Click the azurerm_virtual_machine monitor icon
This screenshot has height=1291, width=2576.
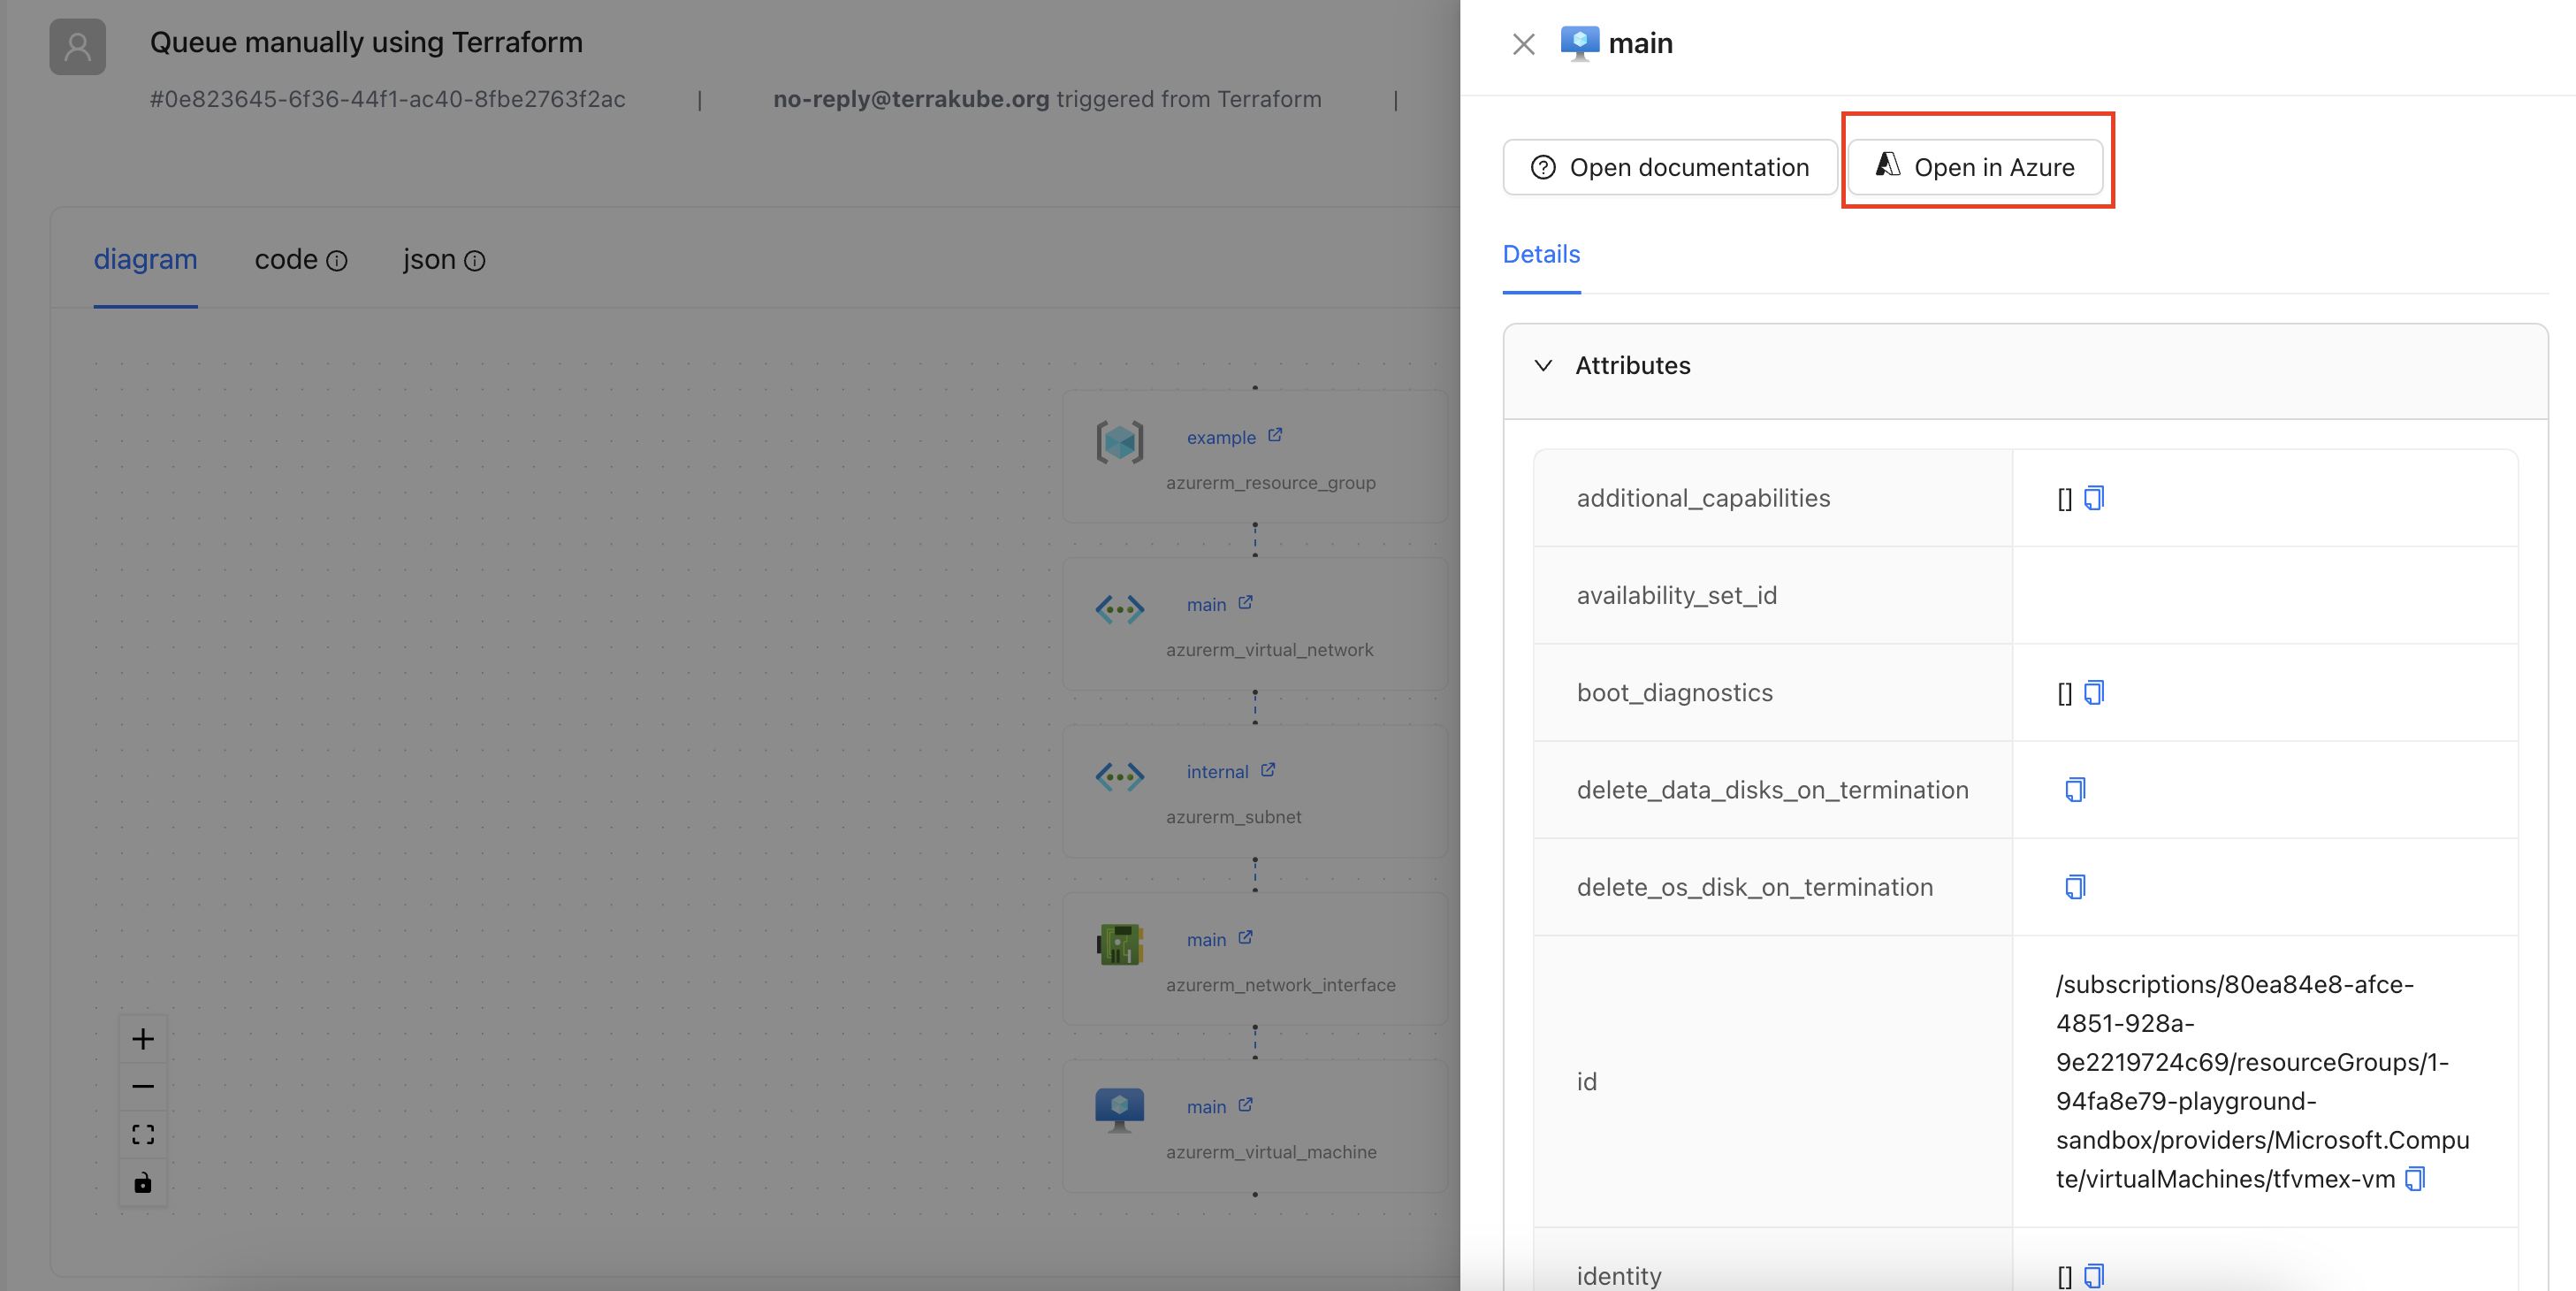tap(1119, 1109)
